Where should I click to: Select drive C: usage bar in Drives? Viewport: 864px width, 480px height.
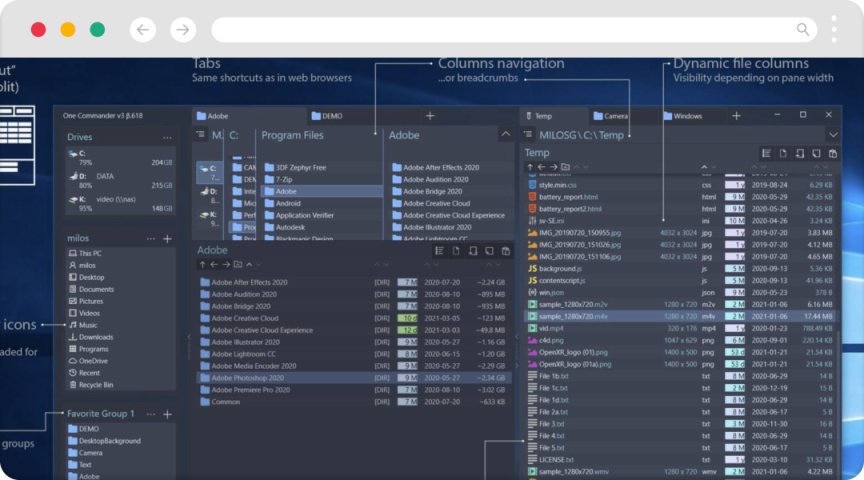pyautogui.click(x=120, y=158)
